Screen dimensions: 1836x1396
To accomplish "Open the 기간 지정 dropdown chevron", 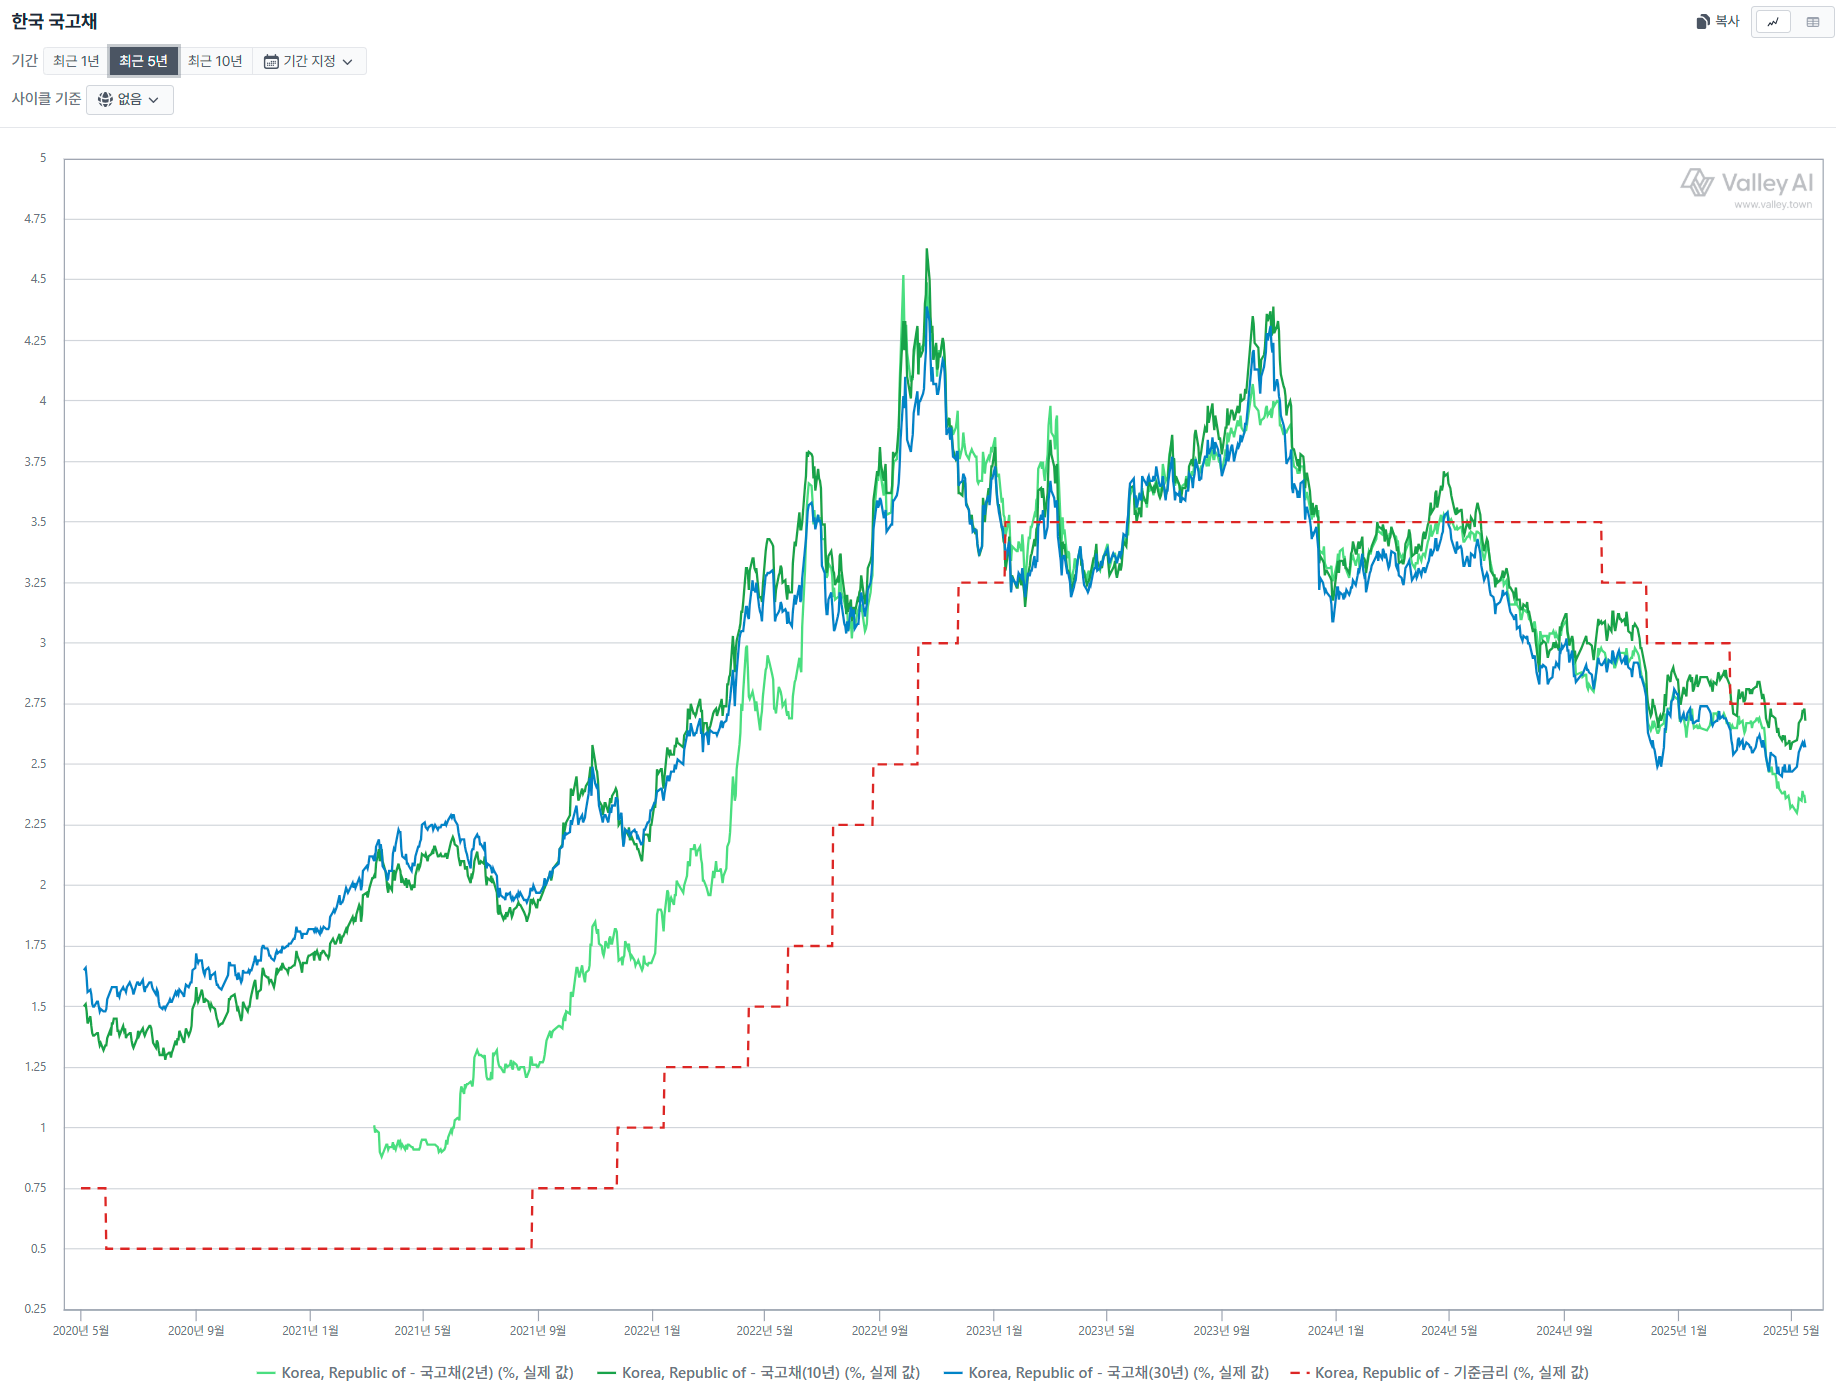I will 347,62.
